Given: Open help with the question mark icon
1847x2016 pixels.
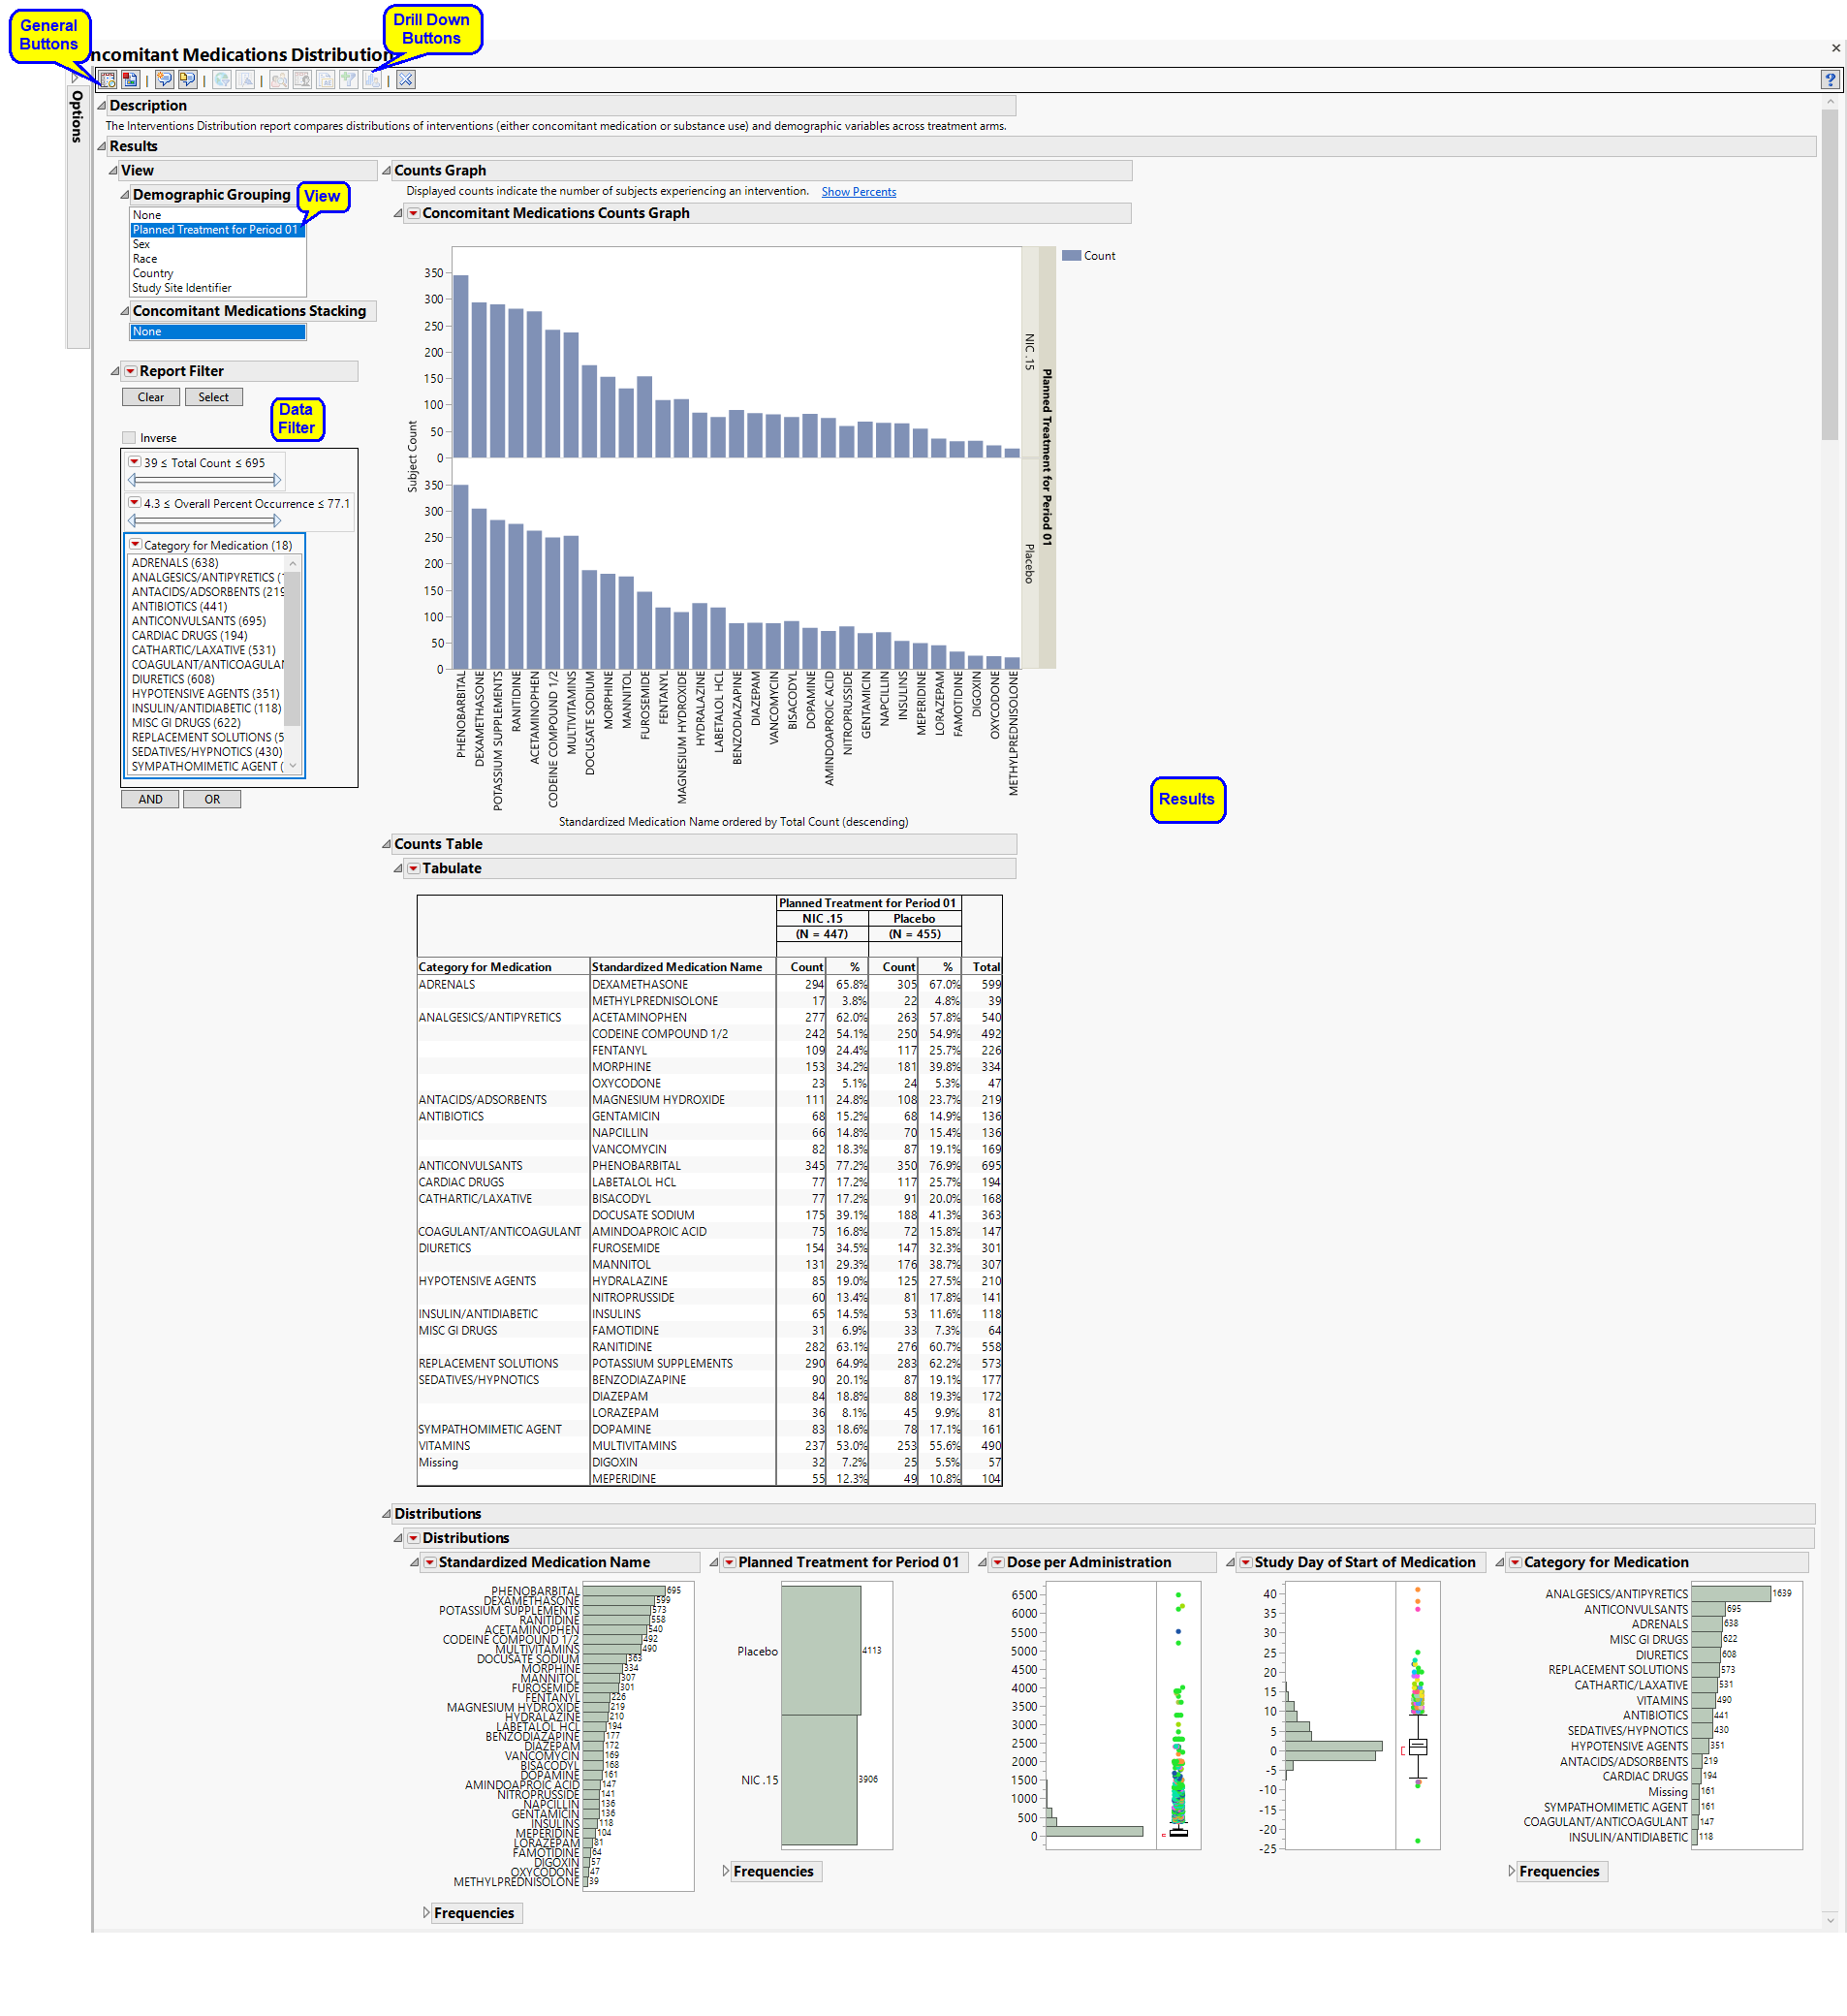Looking at the screenshot, I should pos(1829,80).
